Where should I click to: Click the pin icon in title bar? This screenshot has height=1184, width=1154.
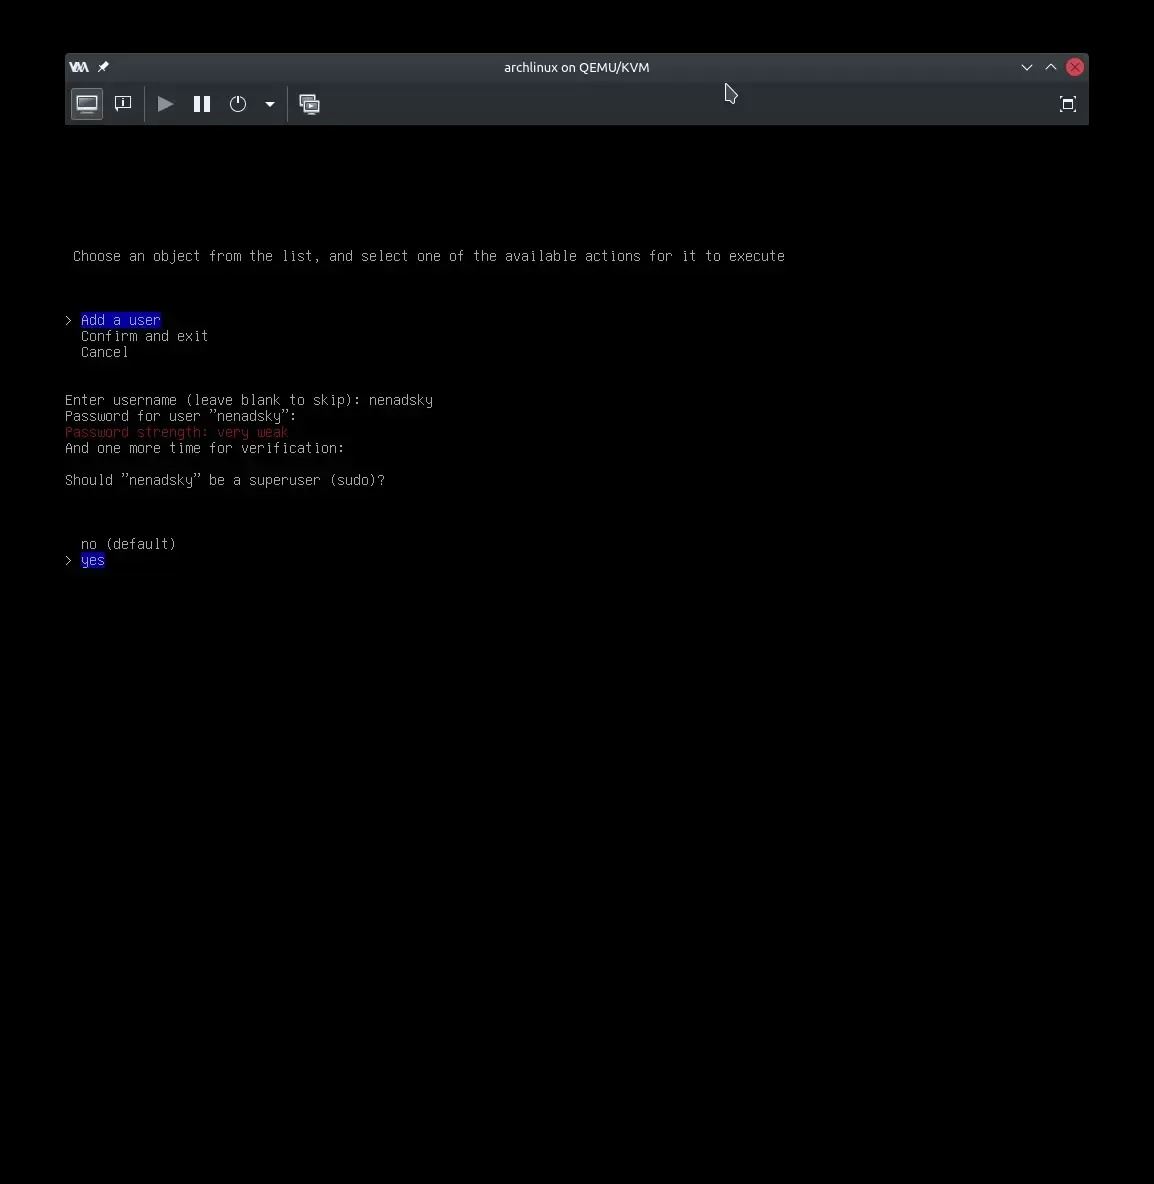point(103,67)
